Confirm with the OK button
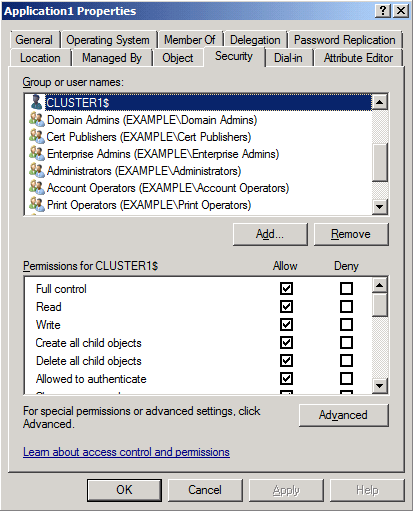This screenshot has width=413, height=511. (x=124, y=490)
